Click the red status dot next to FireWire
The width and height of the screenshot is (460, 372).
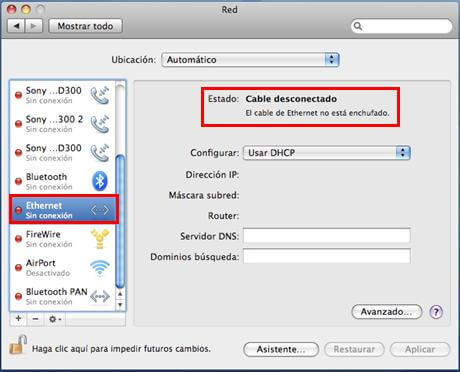point(19,239)
